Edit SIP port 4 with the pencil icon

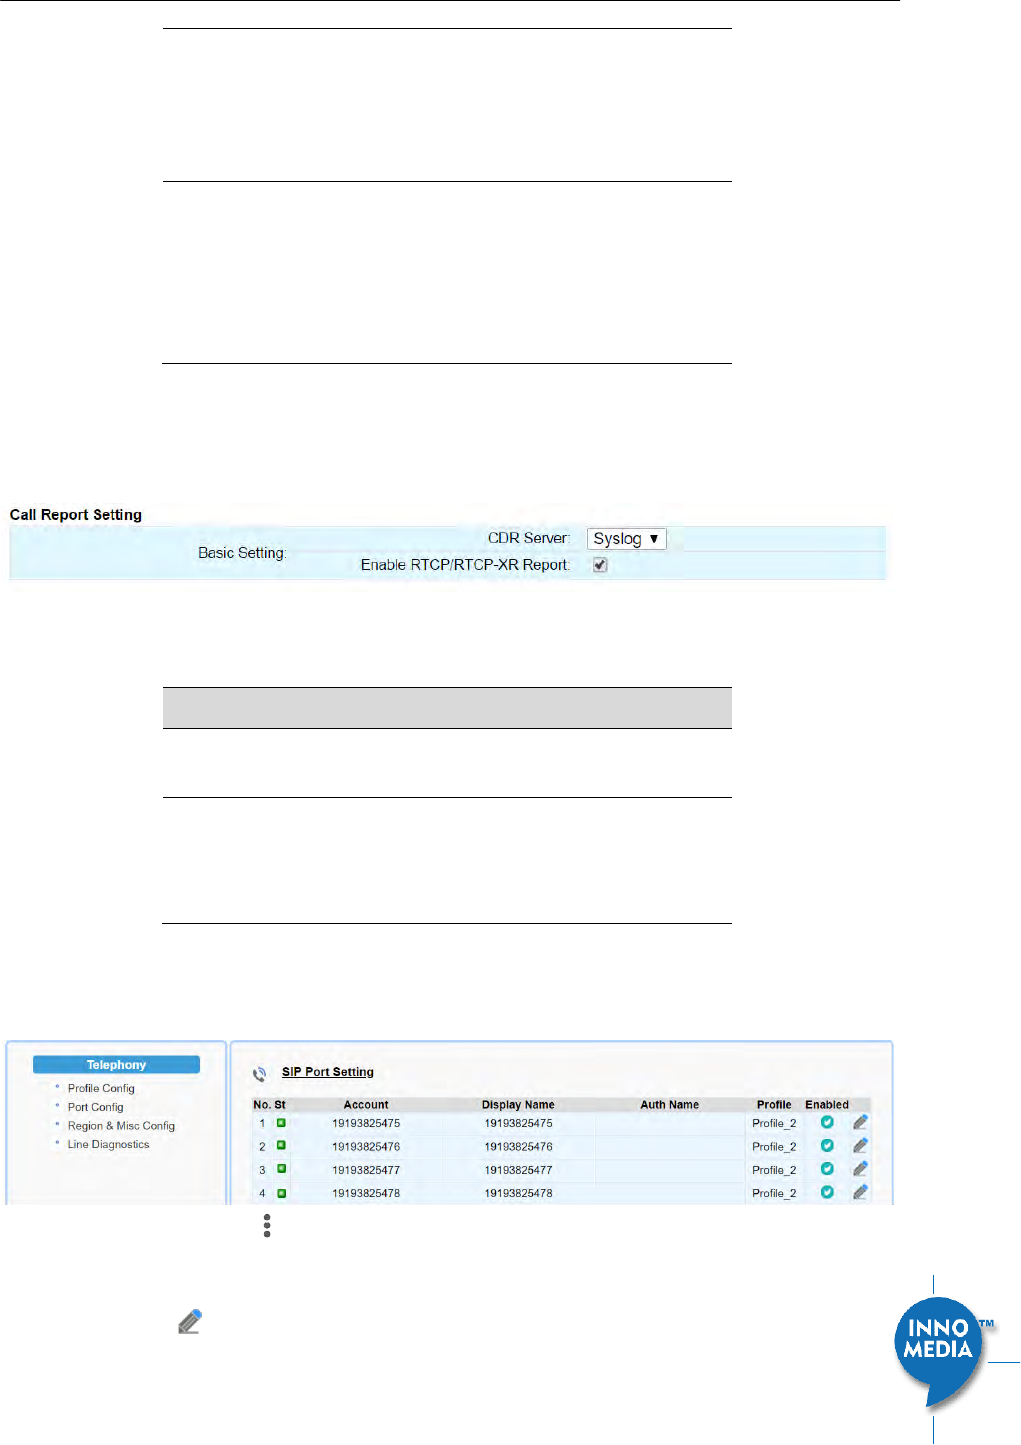point(860,1192)
